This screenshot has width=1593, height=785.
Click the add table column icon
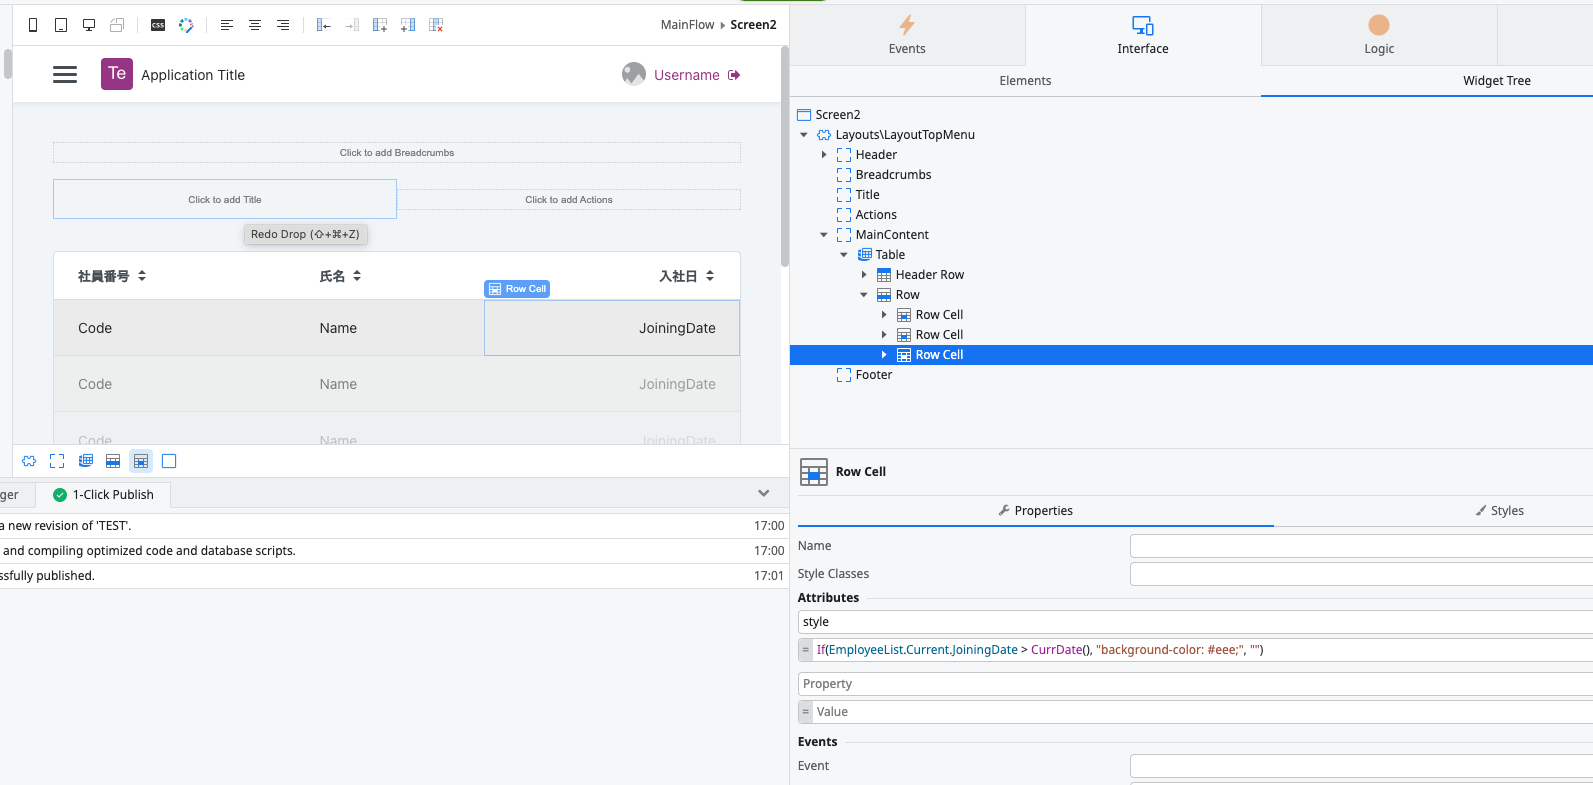(x=408, y=25)
